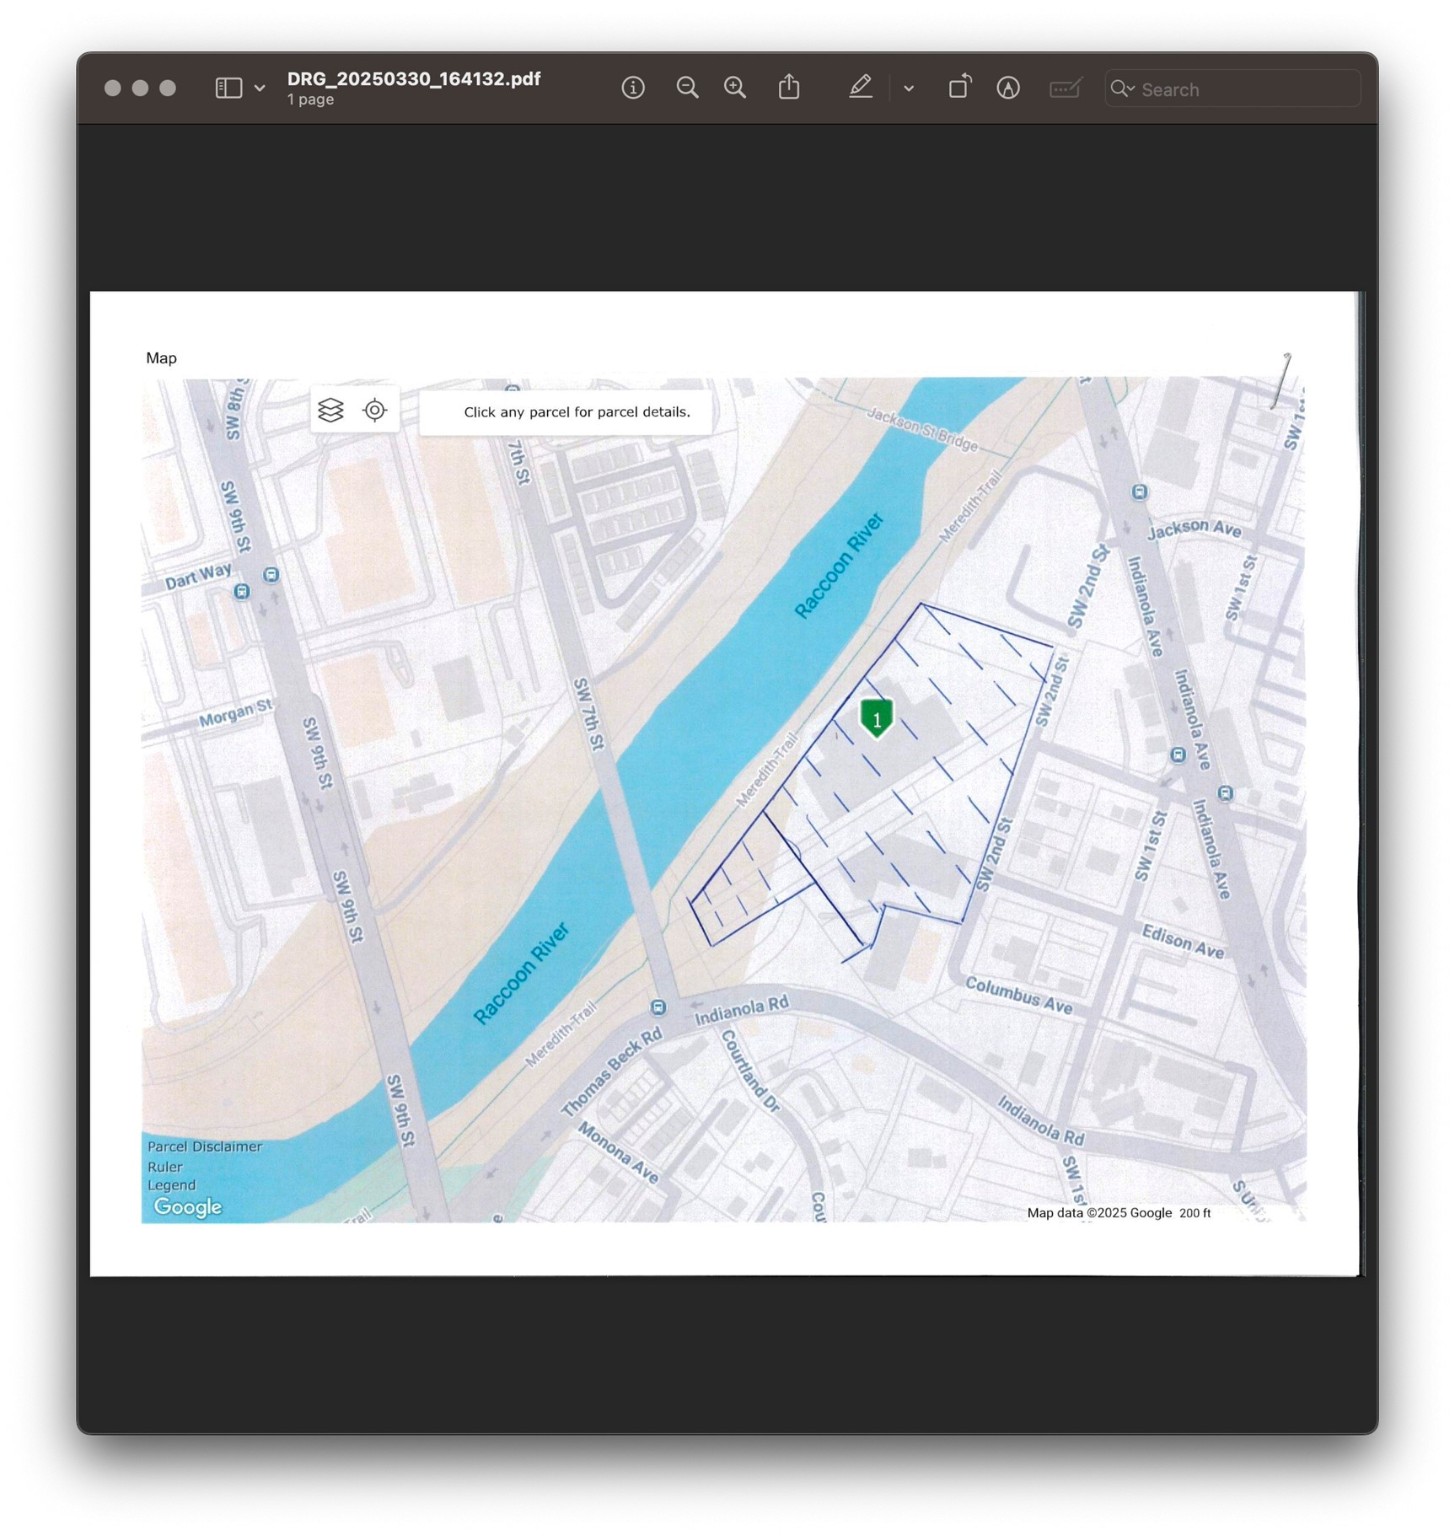Open the Share menu icon
Viewport: 1455px width, 1536px height.
click(x=789, y=88)
